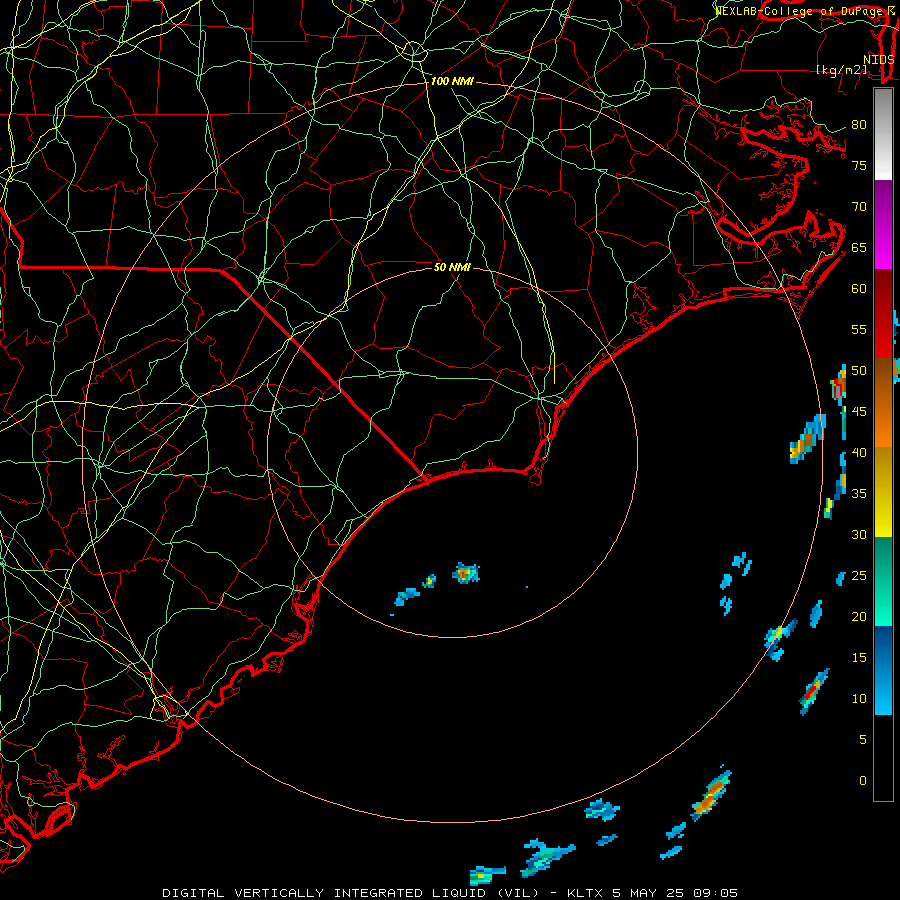Viewport: 900px width, 900px height.
Task: Click the largest storm echo inside the 50 NMI ring
Action: click(465, 573)
